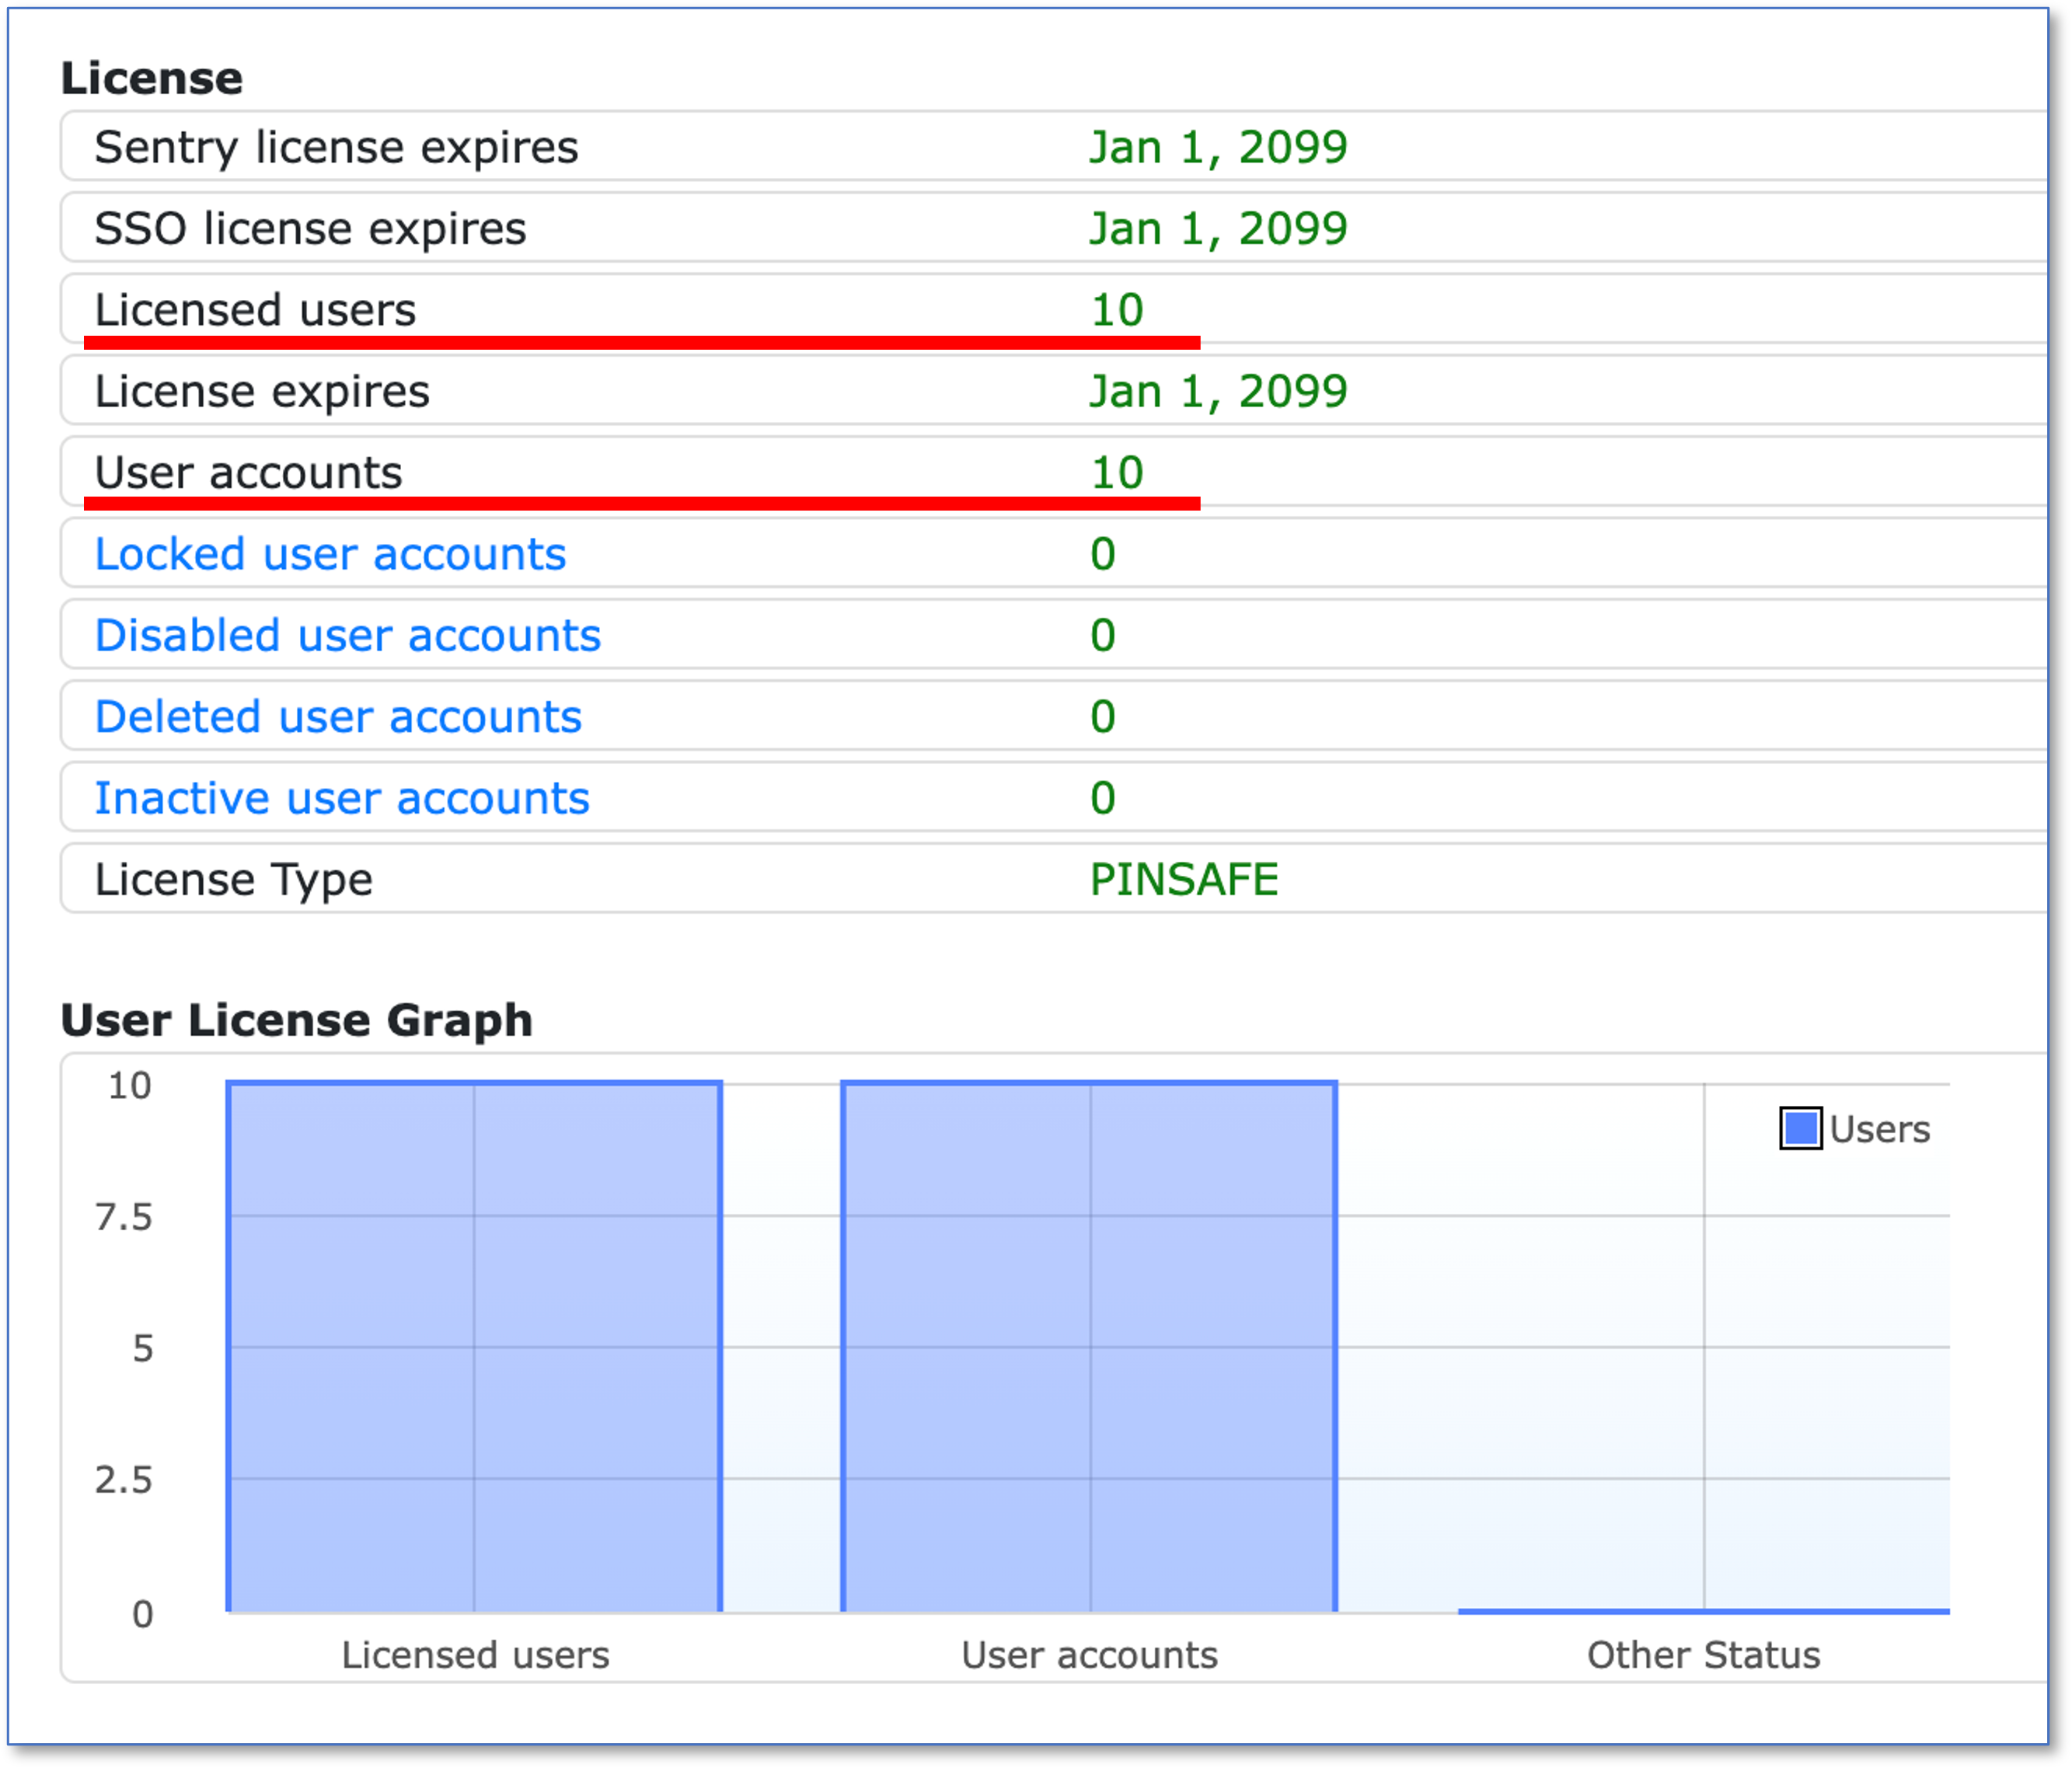
Task: Click SSO license expiry date value
Action: [x=1218, y=229]
